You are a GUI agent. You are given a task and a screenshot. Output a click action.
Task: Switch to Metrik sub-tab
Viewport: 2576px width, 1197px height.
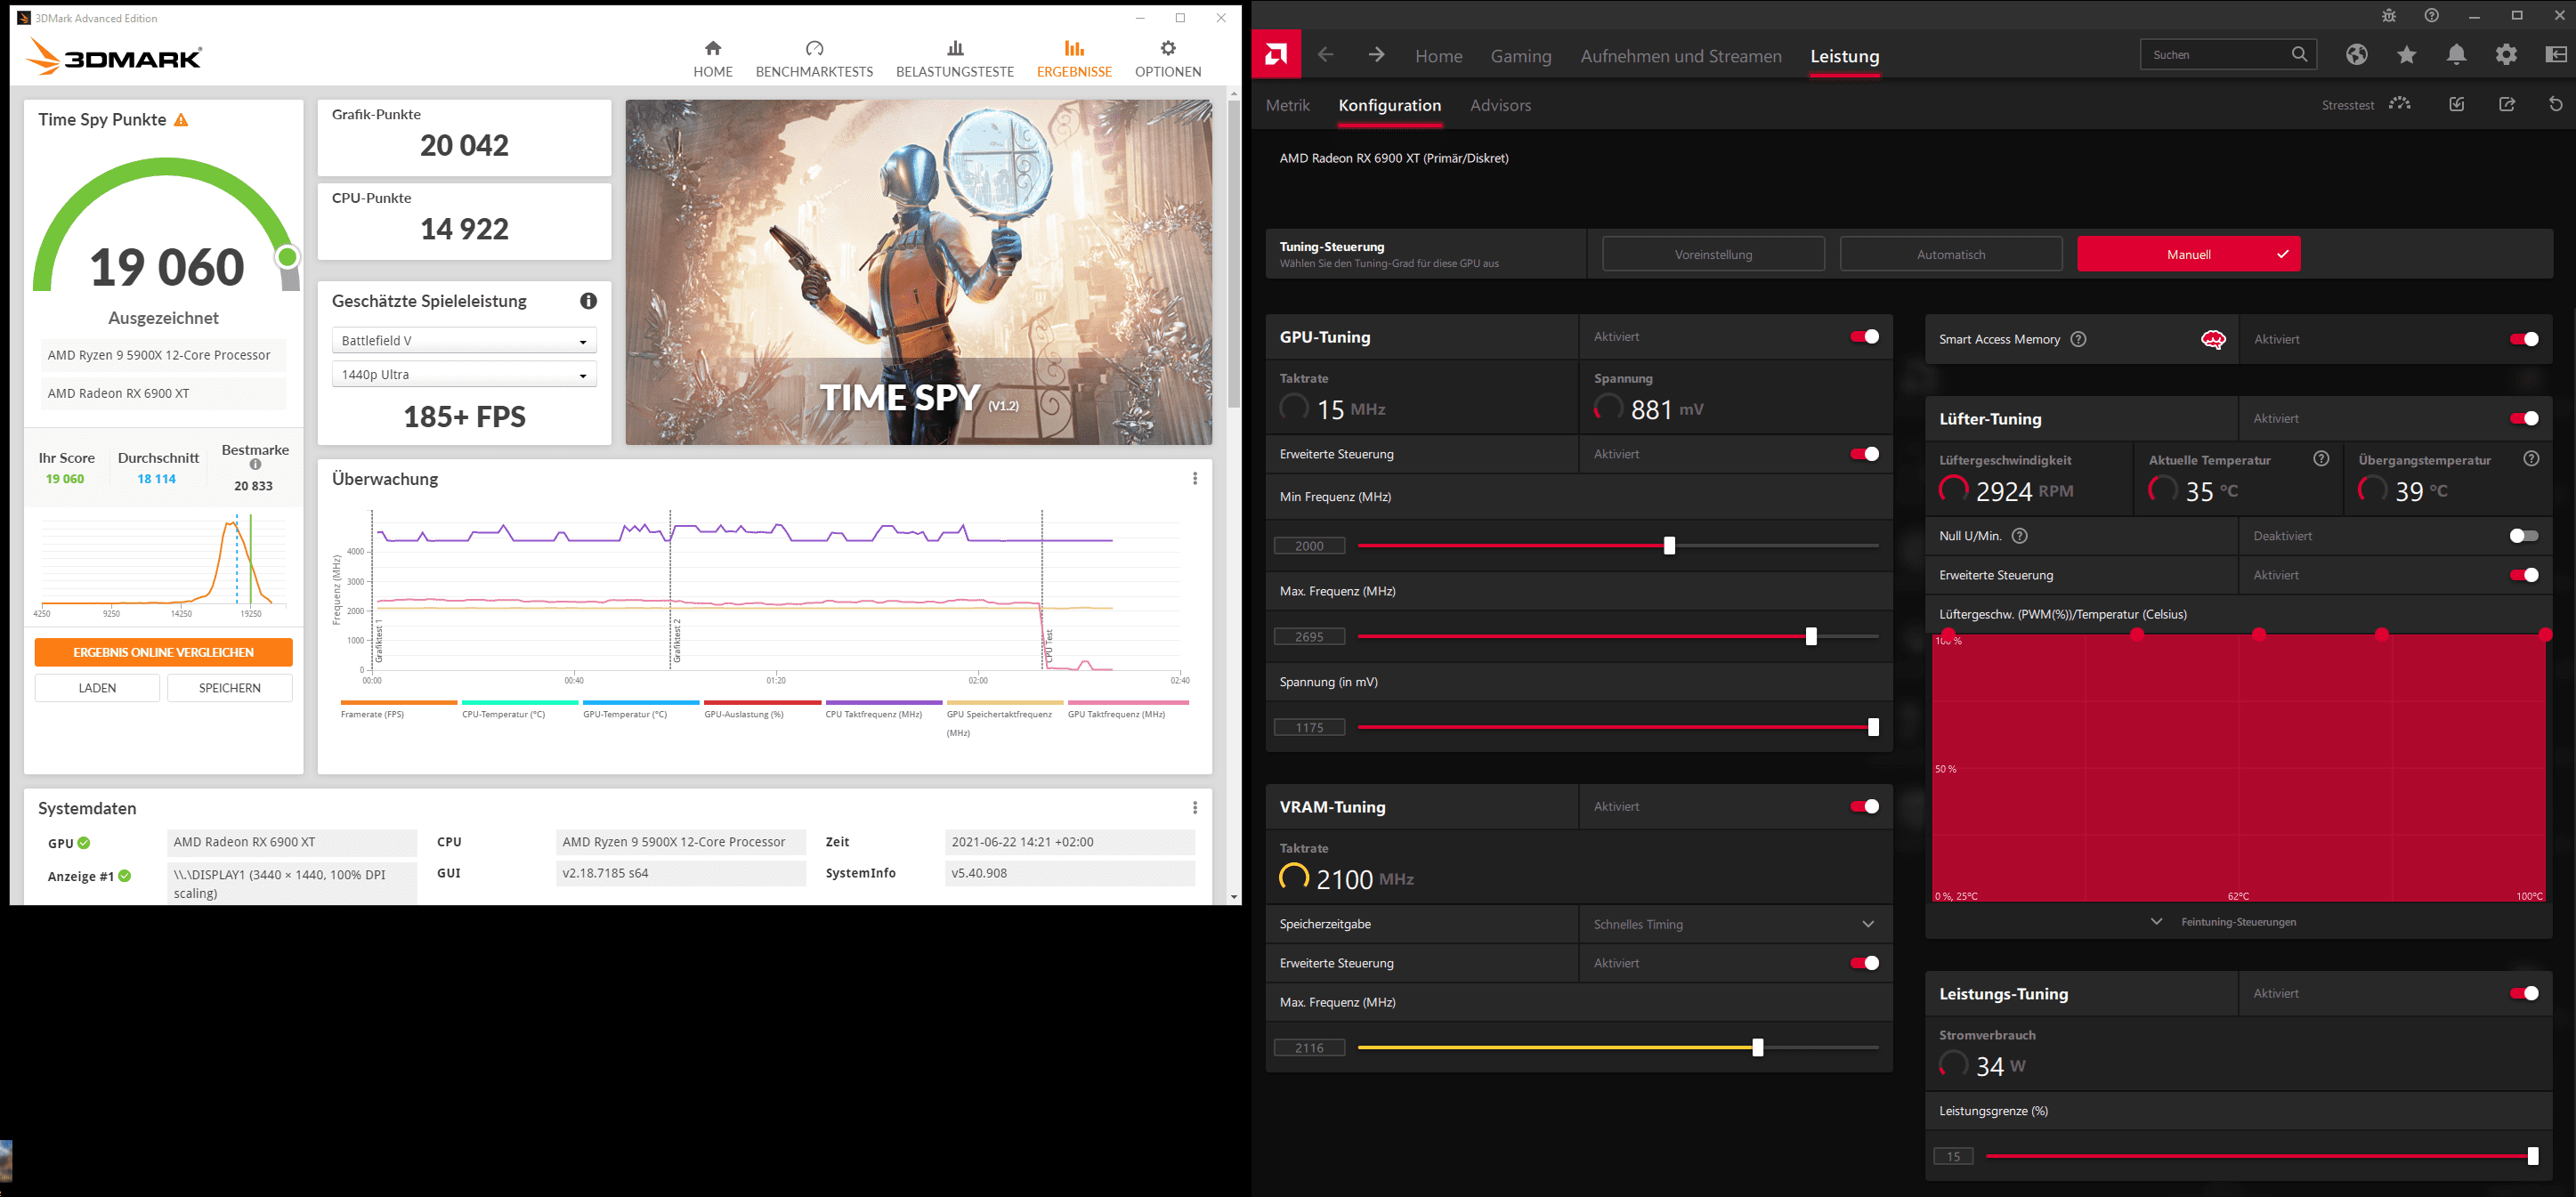(x=1287, y=105)
